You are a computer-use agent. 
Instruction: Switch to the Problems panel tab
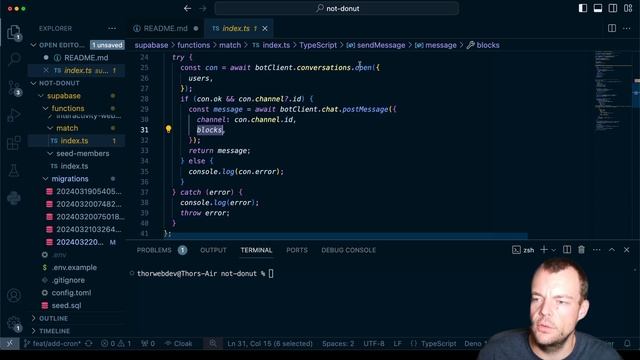pyautogui.click(x=154, y=250)
